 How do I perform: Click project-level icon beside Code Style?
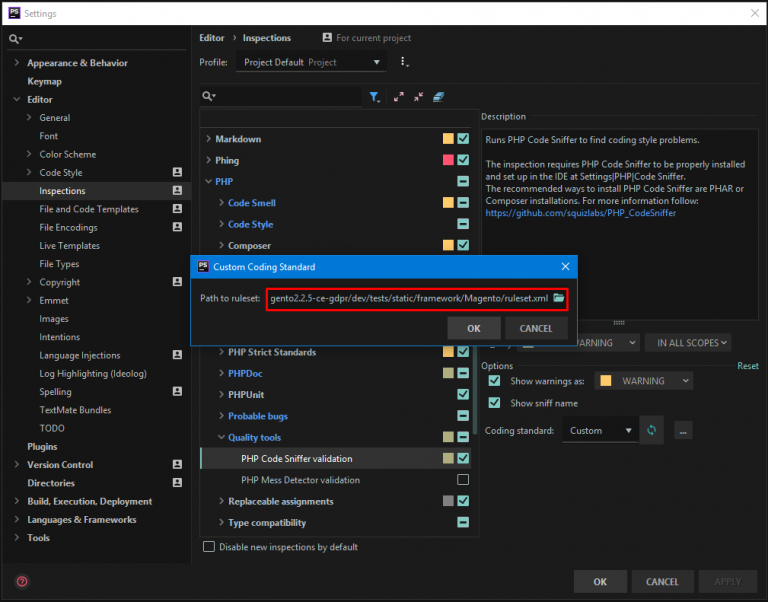(177, 172)
